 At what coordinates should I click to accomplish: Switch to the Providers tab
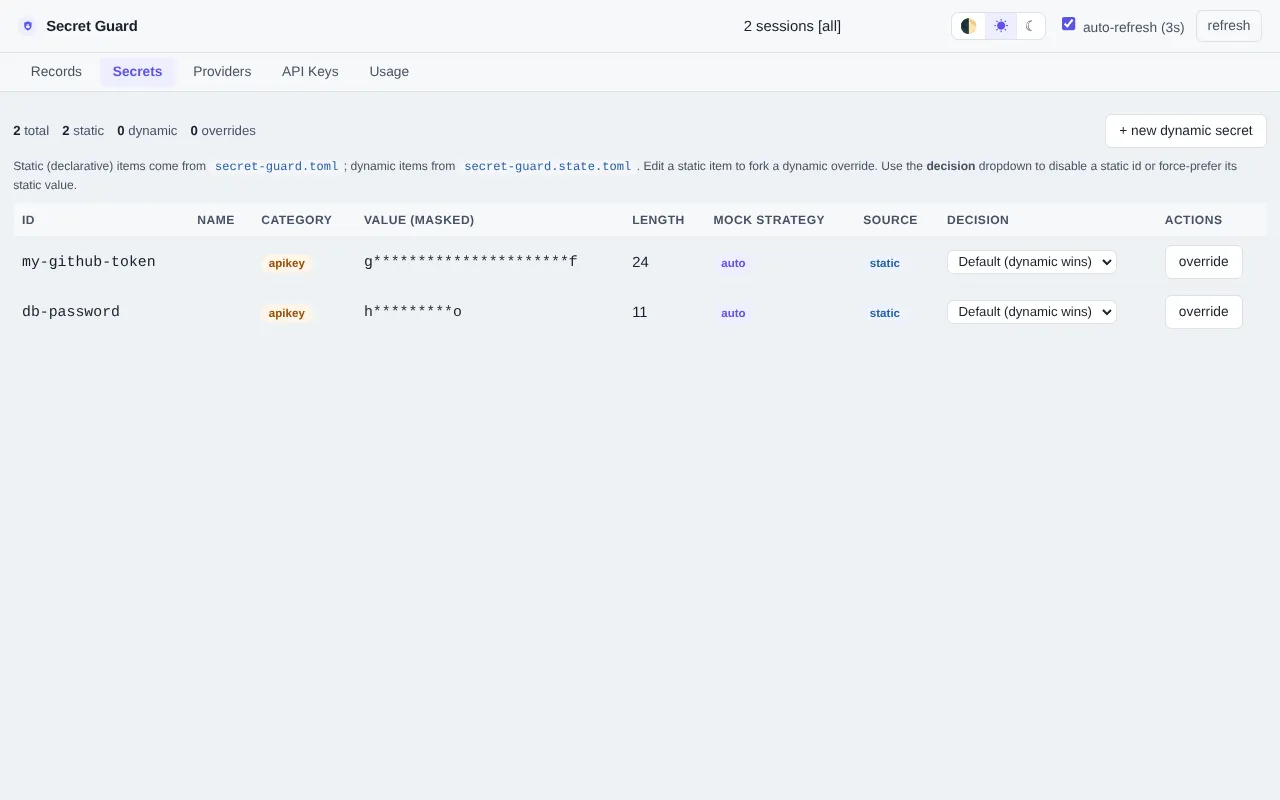(222, 72)
